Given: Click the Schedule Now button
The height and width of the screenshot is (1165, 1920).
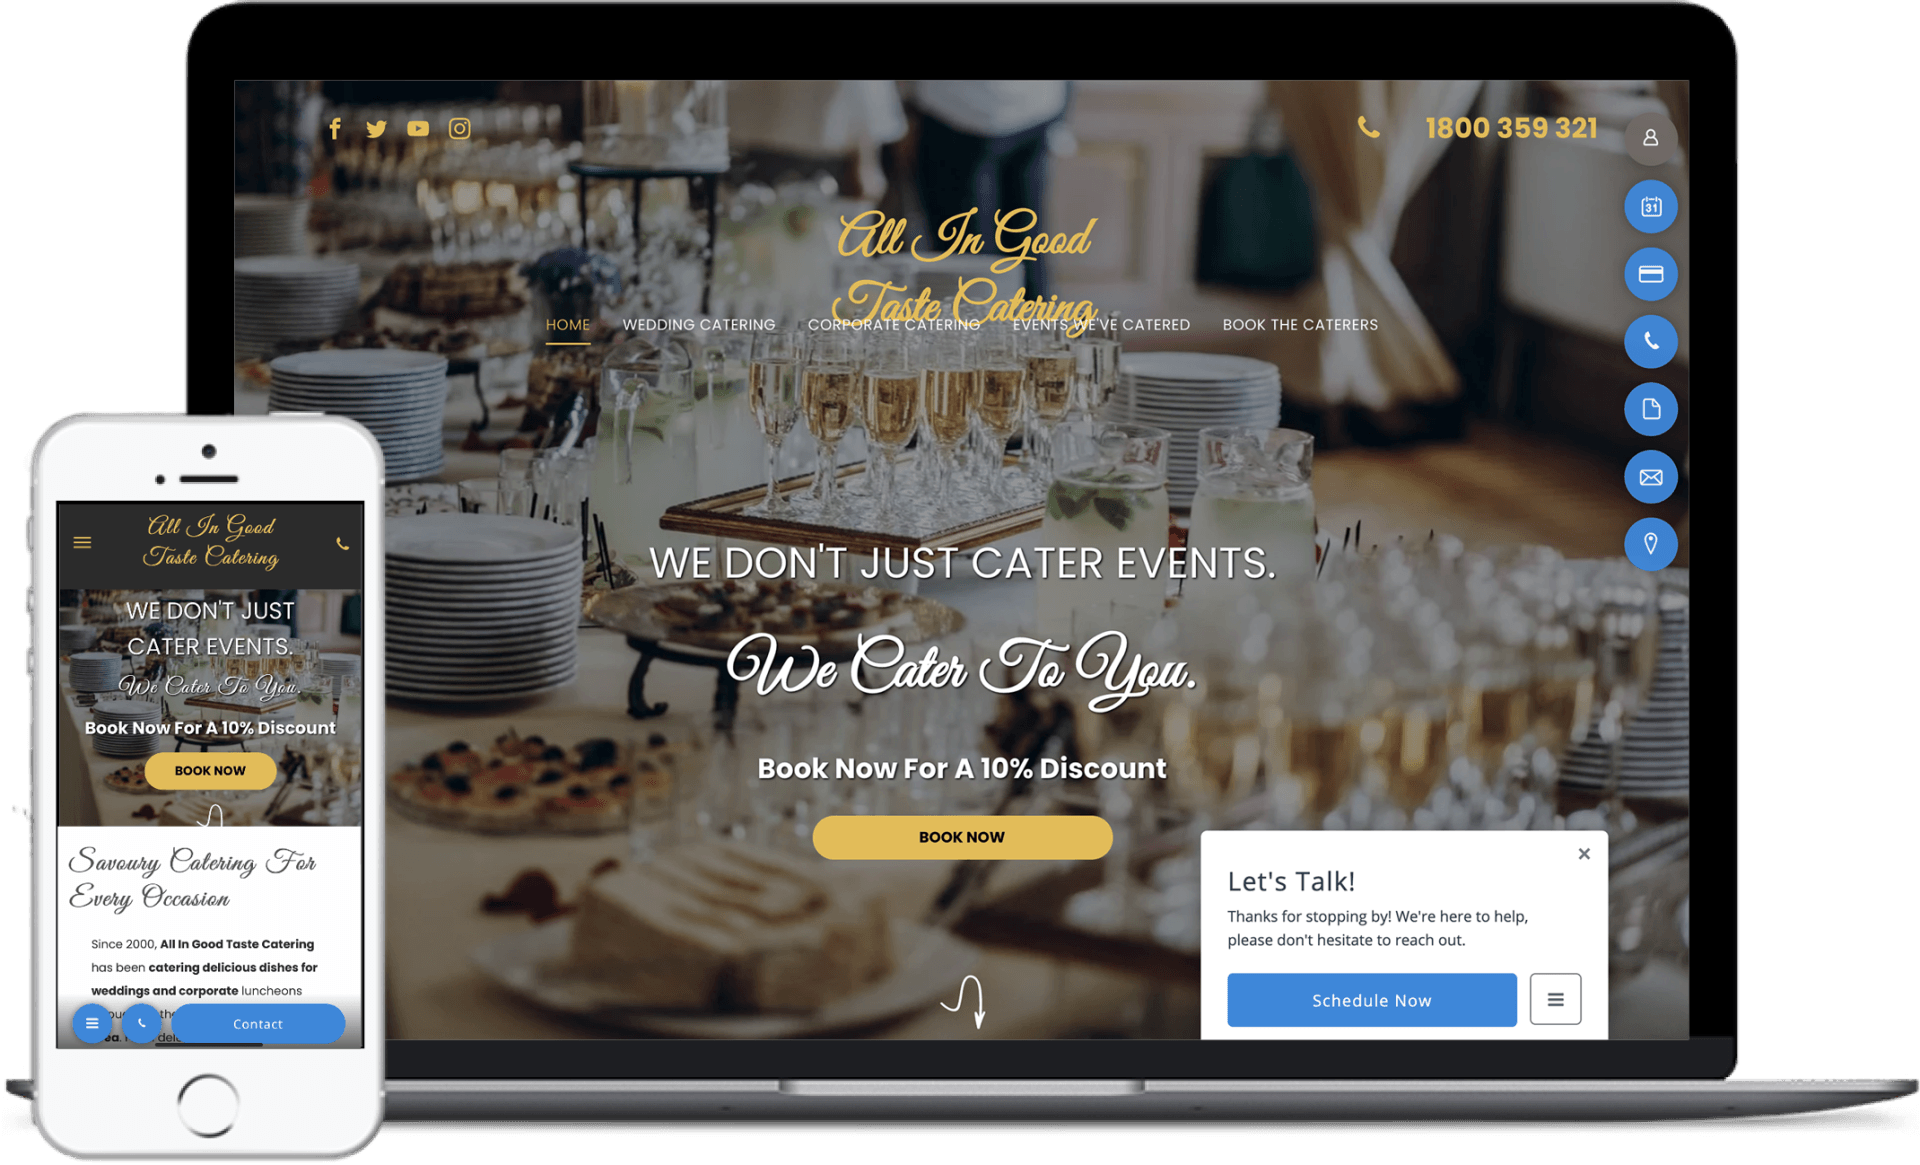Looking at the screenshot, I should click(x=1372, y=1000).
